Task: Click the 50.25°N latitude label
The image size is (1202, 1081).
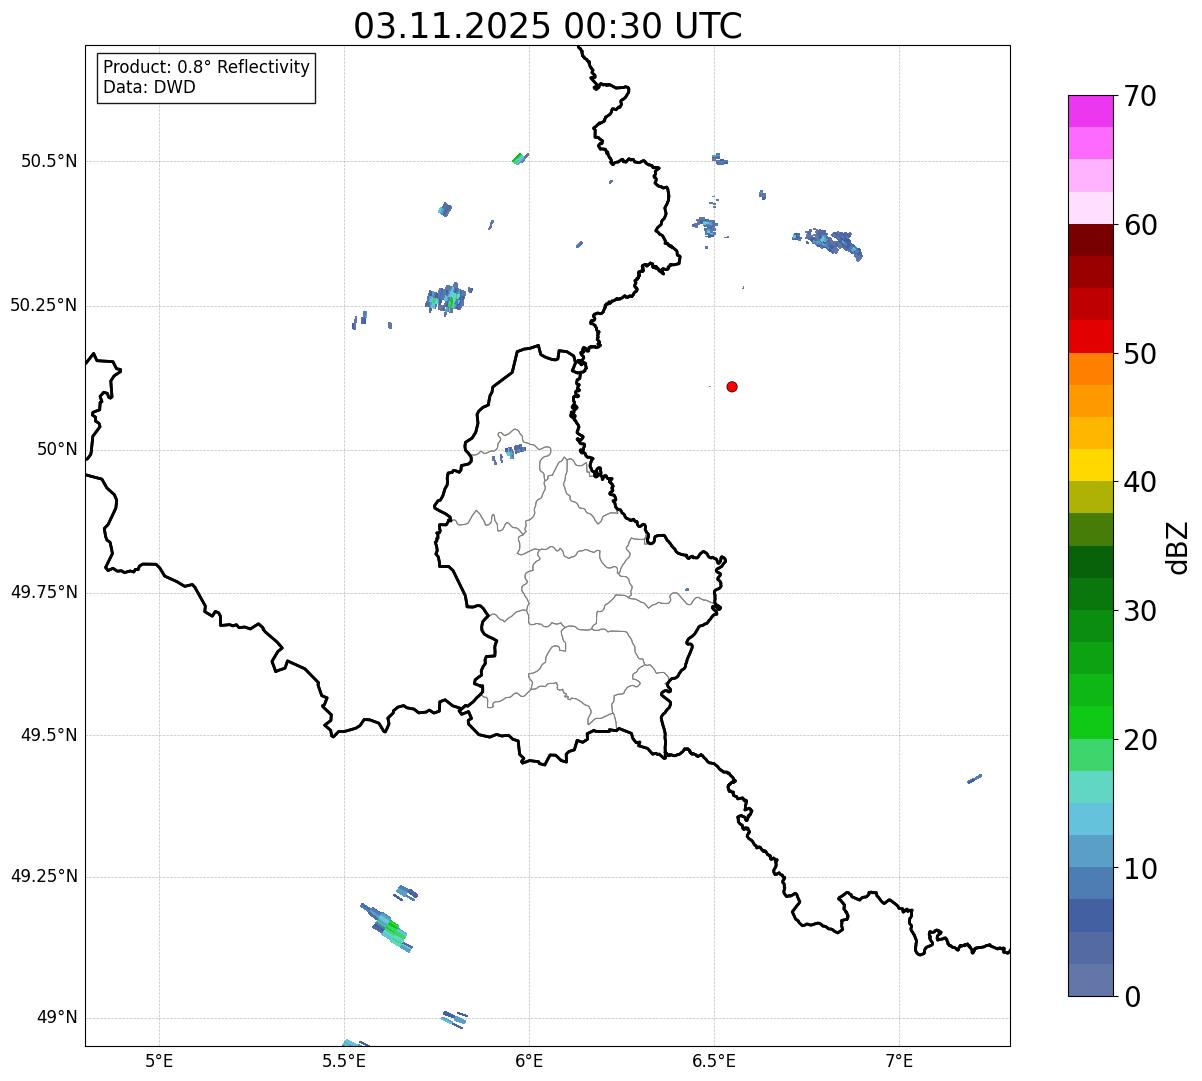Action: point(43,305)
